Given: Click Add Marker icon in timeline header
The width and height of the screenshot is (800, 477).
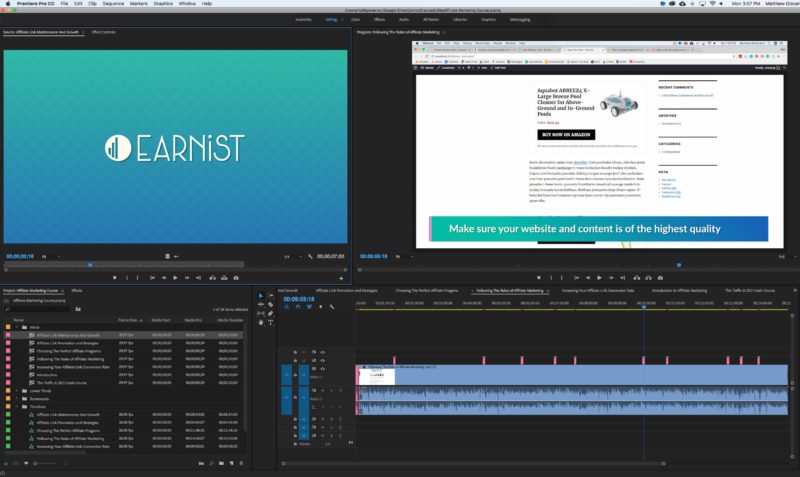Looking at the screenshot, I should point(320,307).
